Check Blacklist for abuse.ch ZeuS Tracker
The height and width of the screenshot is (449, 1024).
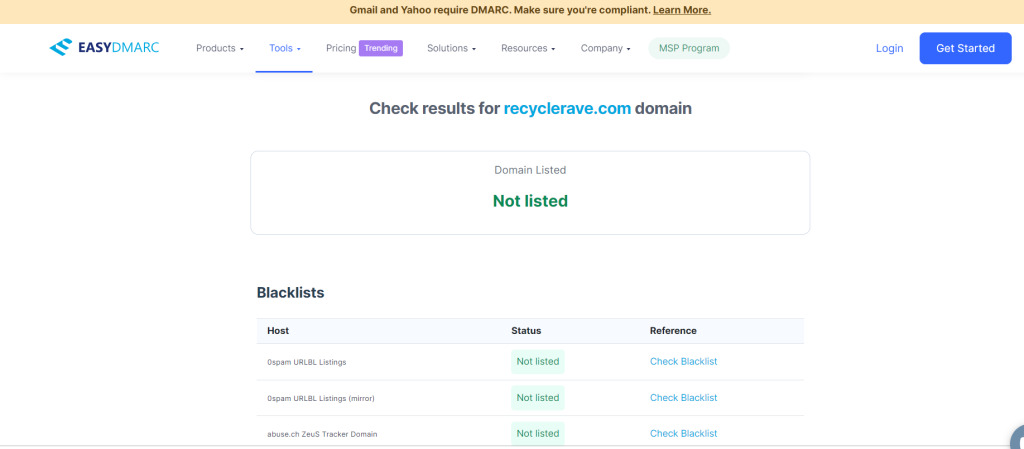[x=683, y=433]
